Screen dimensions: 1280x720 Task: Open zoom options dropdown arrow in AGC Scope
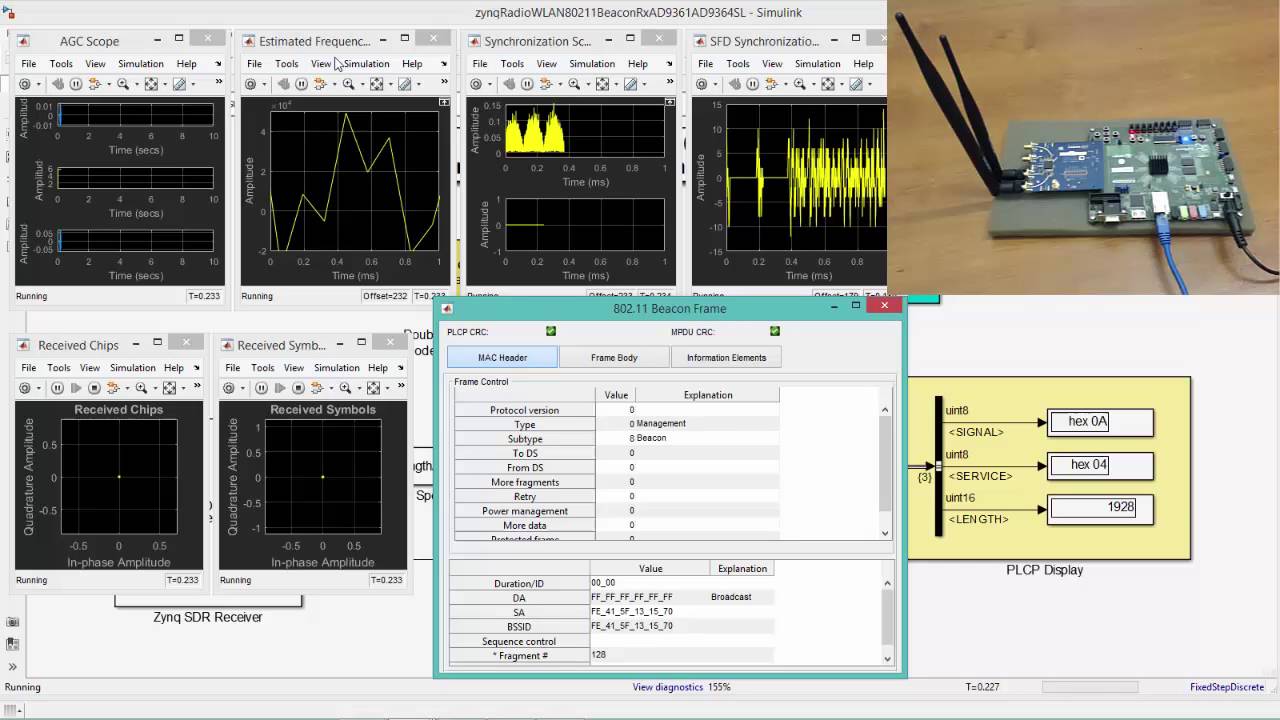(x=136, y=84)
